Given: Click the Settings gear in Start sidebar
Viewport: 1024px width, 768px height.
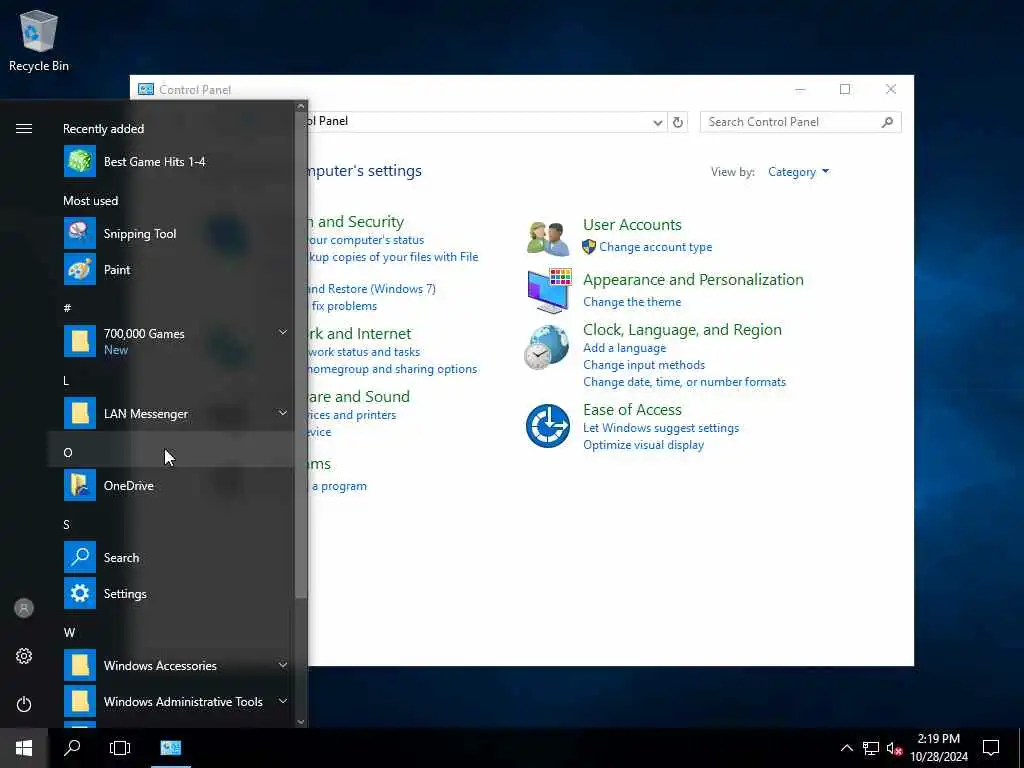Looking at the screenshot, I should (x=24, y=656).
